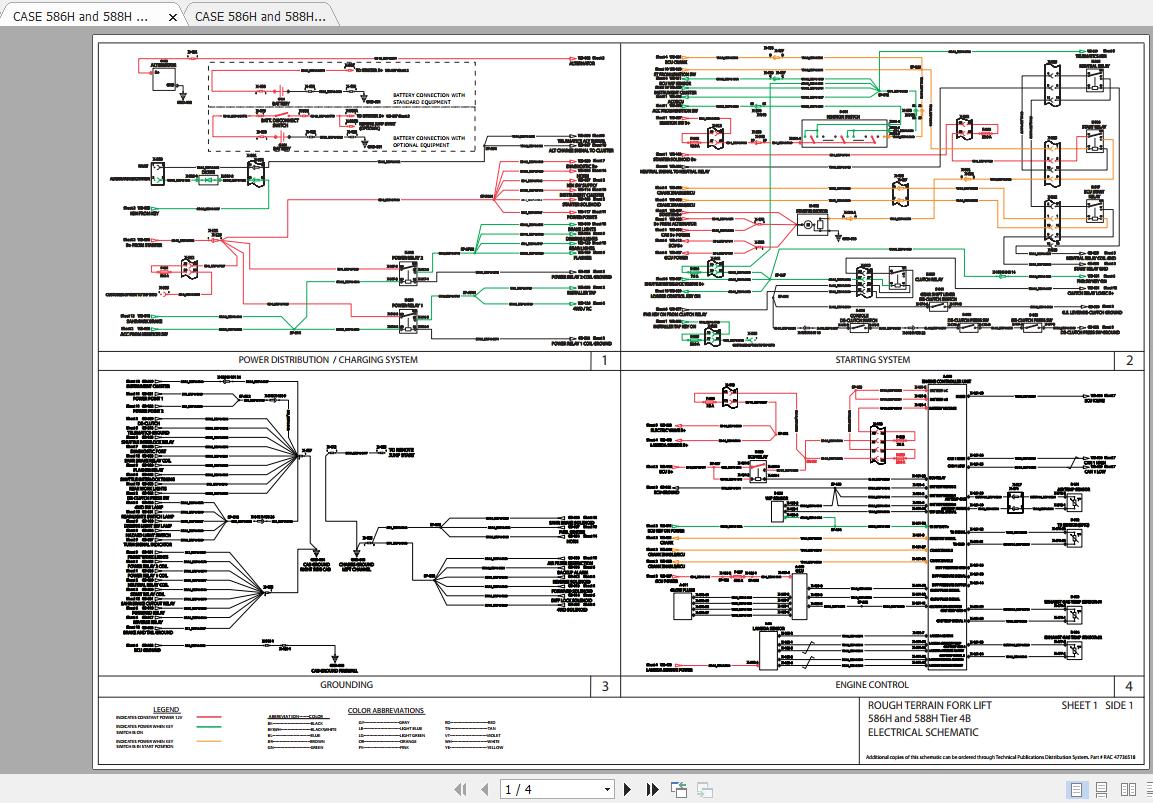The height and width of the screenshot is (803, 1153).
Task: Go to the first page
Action: tap(461, 789)
